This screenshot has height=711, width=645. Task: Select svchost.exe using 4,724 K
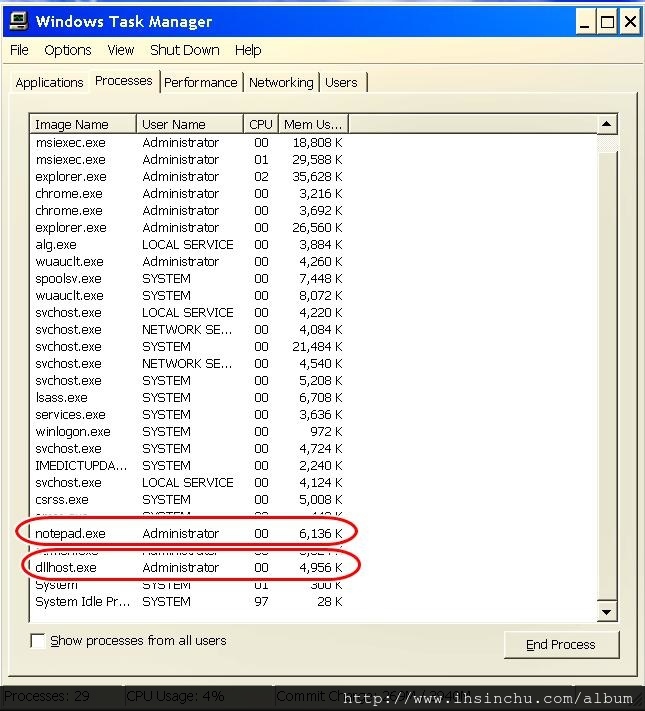coord(189,448)
